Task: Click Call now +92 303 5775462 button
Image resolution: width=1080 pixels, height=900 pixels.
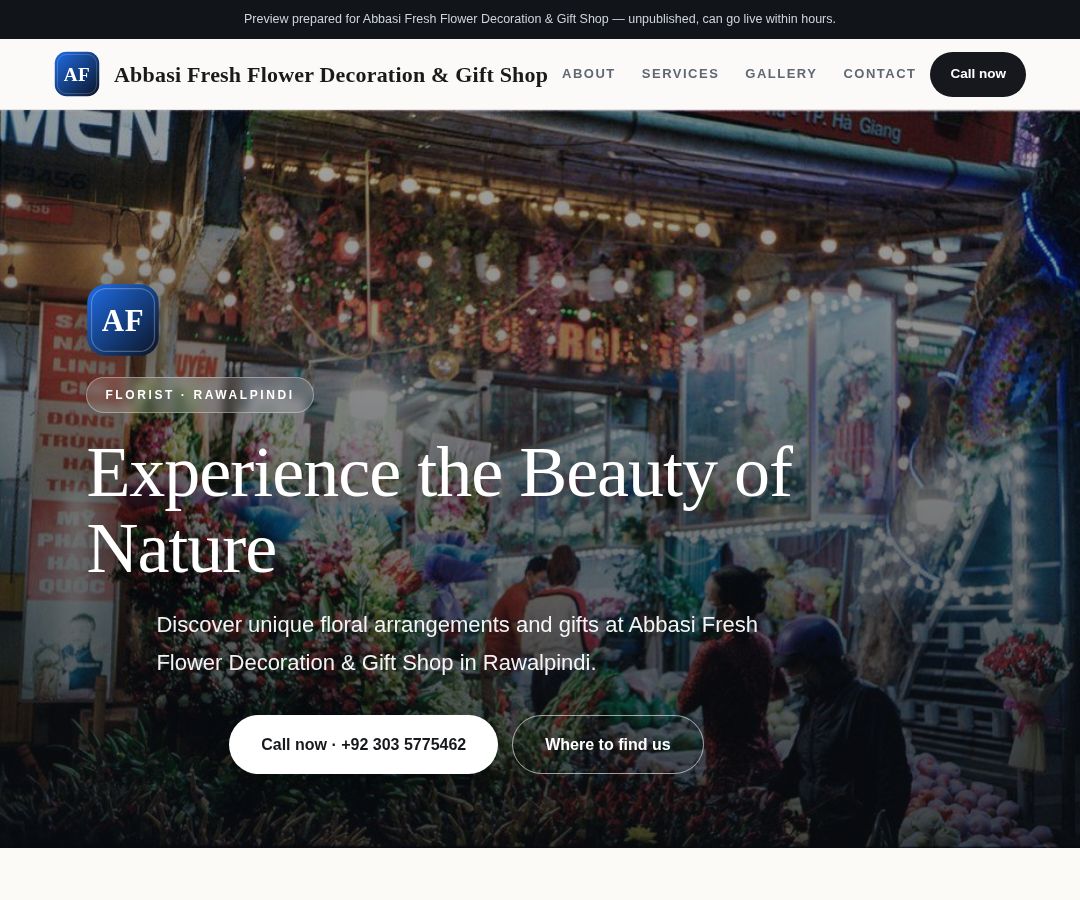Action: tap(363, 744)
